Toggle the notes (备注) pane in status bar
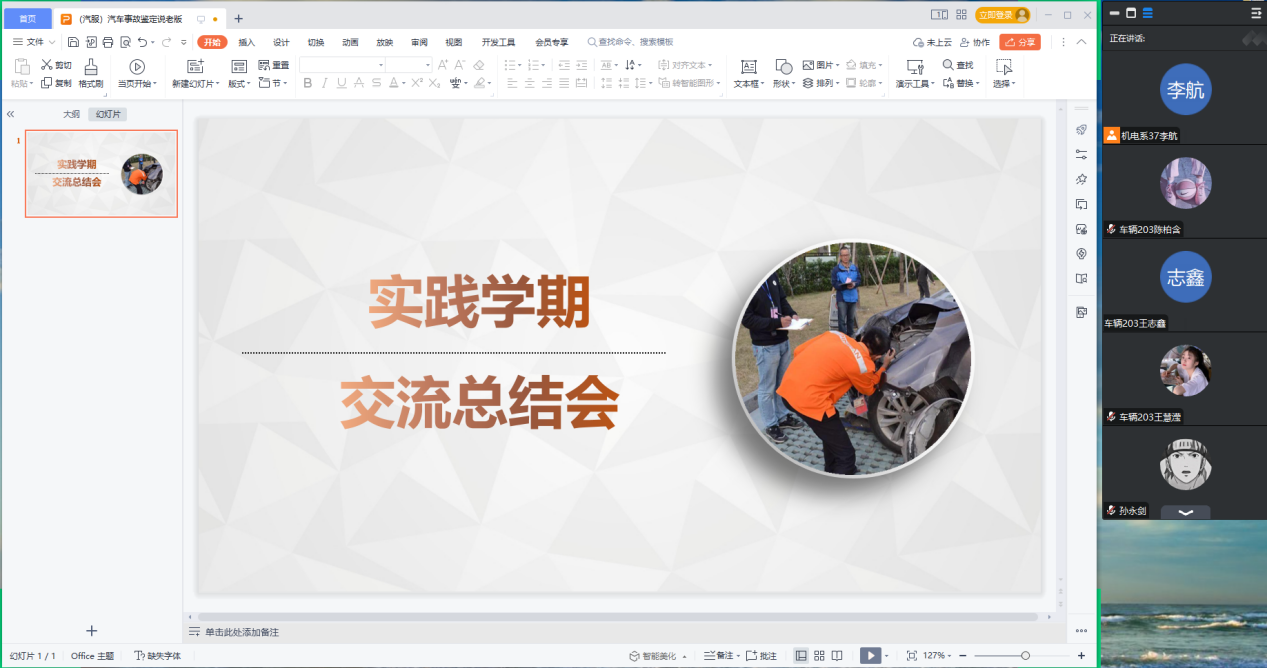 click(x=716, y=656)
